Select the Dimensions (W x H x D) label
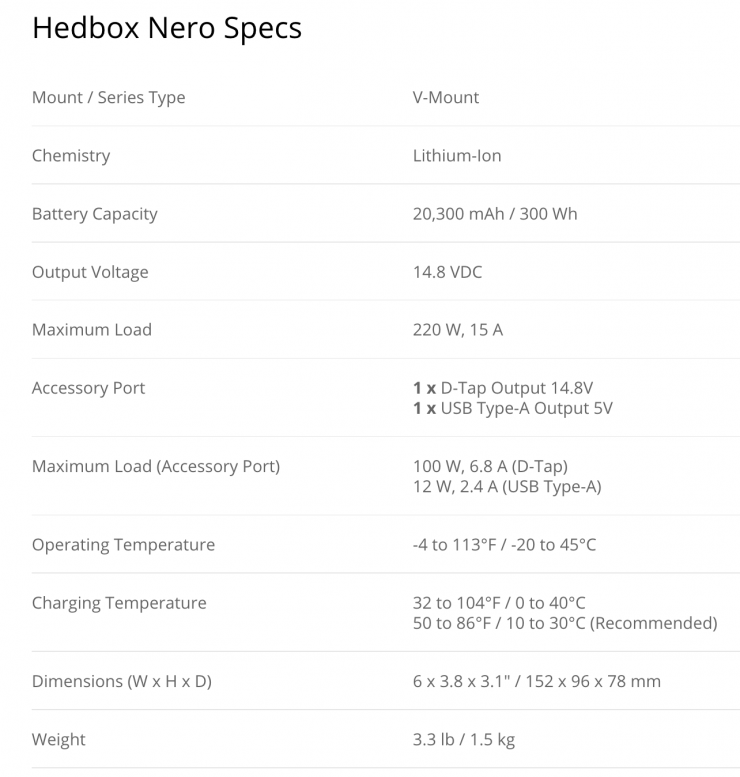This screenshot has width=740, height=777. [121, 682]
